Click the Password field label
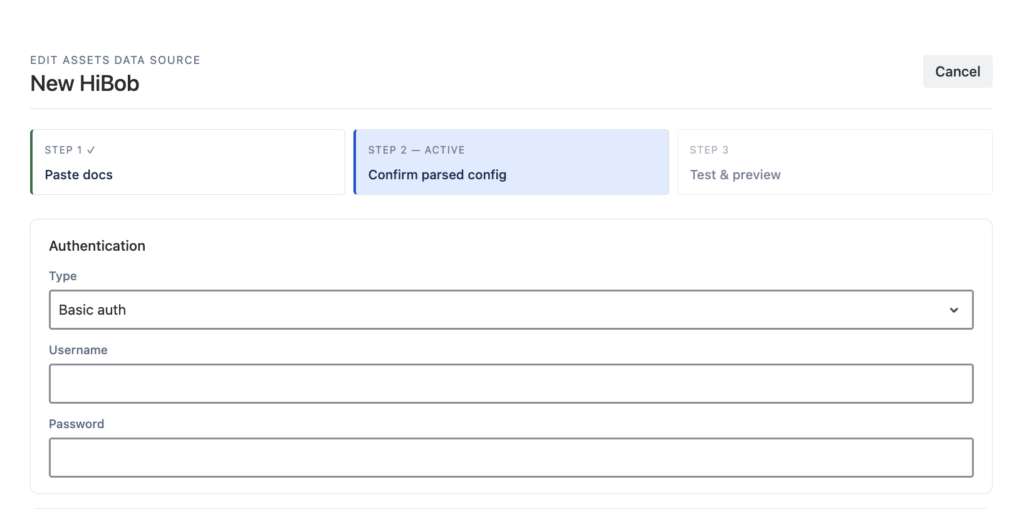This screenshot has width=1024, height=509. [76, 424]
